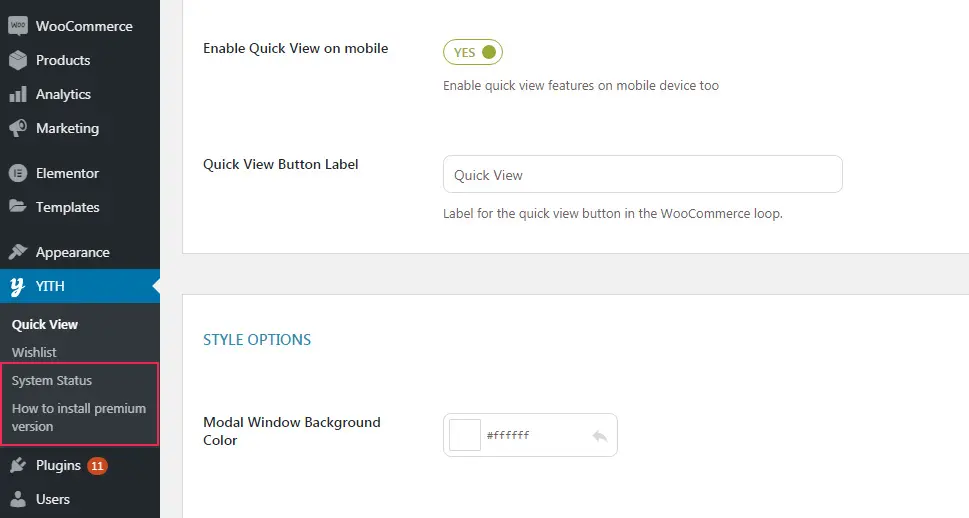
Task: Click the Plugins update count badge 11
Action: [97, 465]
